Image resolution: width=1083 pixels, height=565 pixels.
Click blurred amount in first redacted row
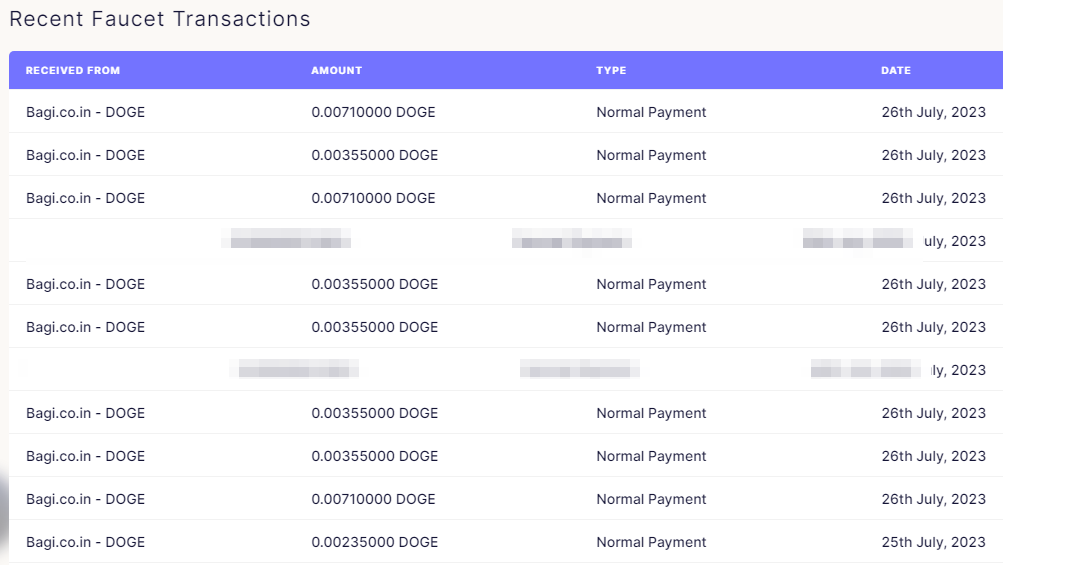571,240
